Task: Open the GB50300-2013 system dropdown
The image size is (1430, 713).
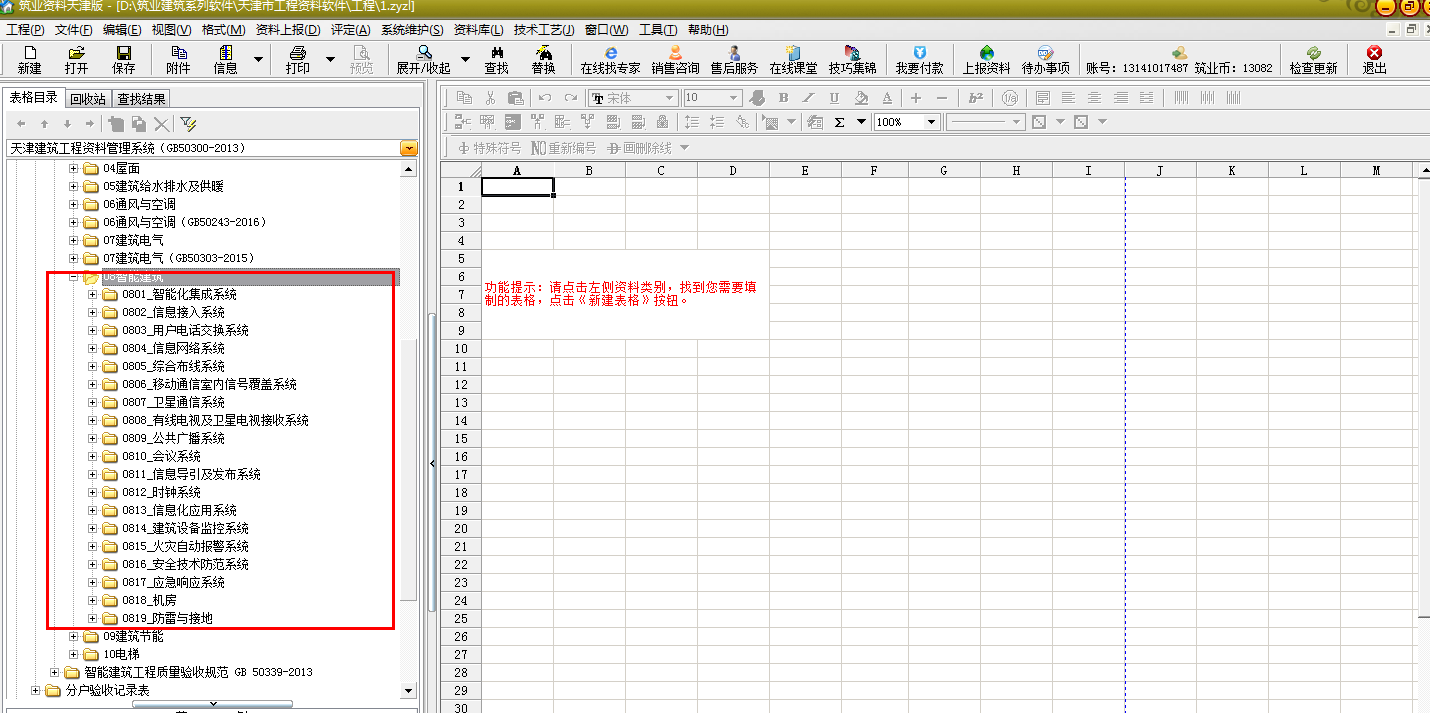Action: pos(407,146)
